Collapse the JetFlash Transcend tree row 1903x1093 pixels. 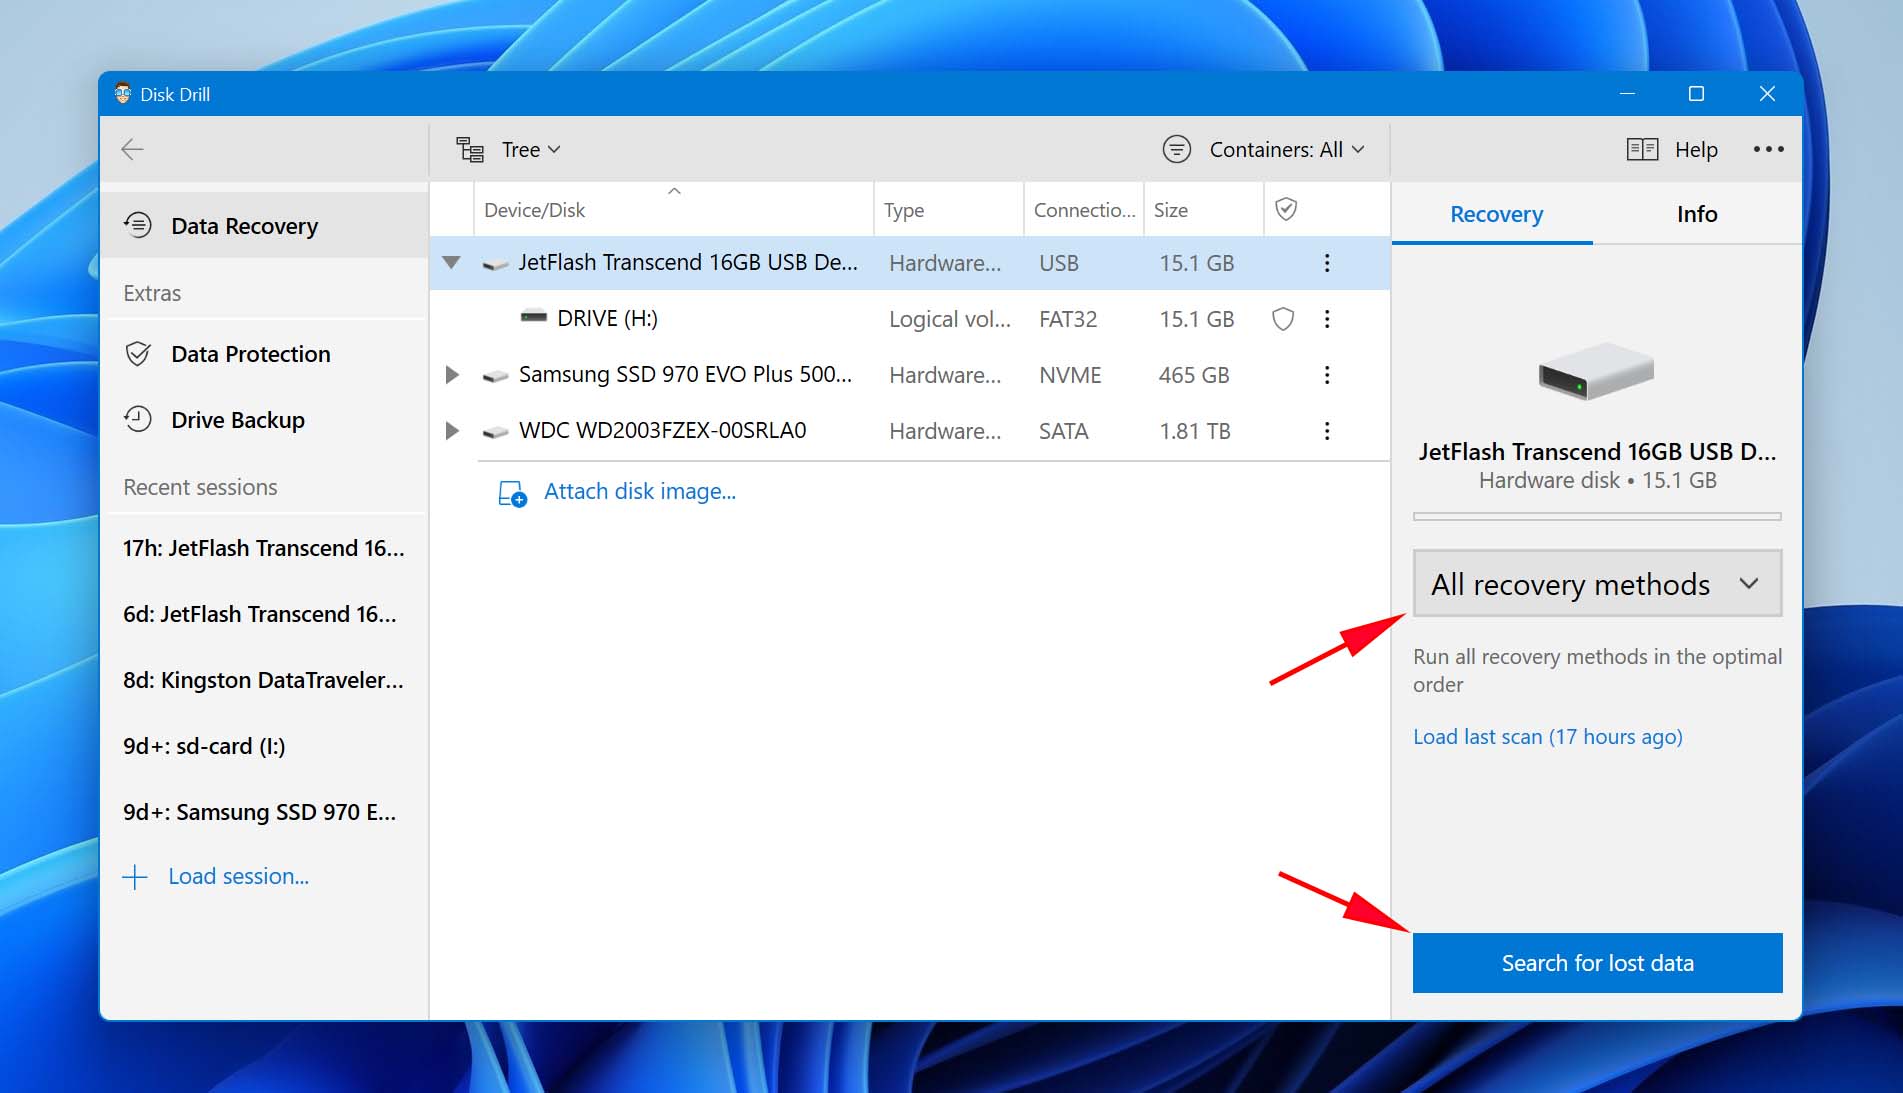coord(452,263)
